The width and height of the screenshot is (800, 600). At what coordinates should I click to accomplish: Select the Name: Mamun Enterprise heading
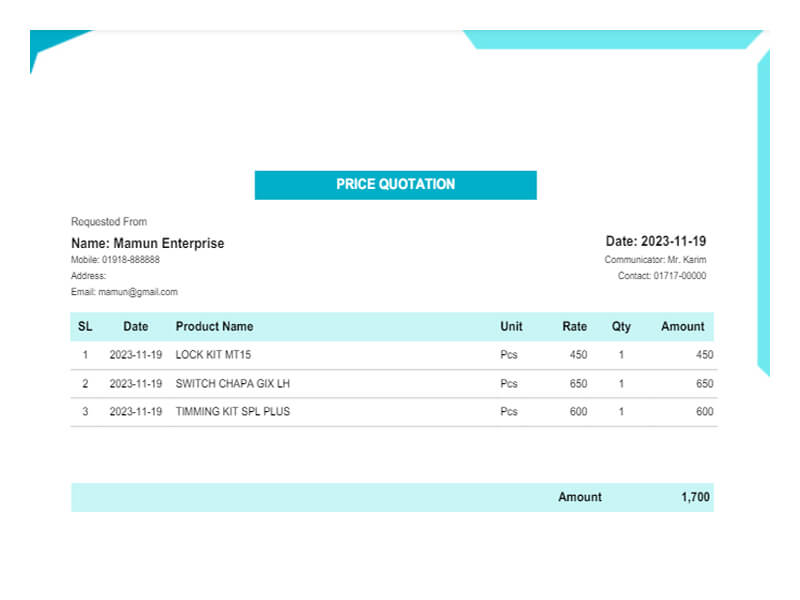click(147, 243)
